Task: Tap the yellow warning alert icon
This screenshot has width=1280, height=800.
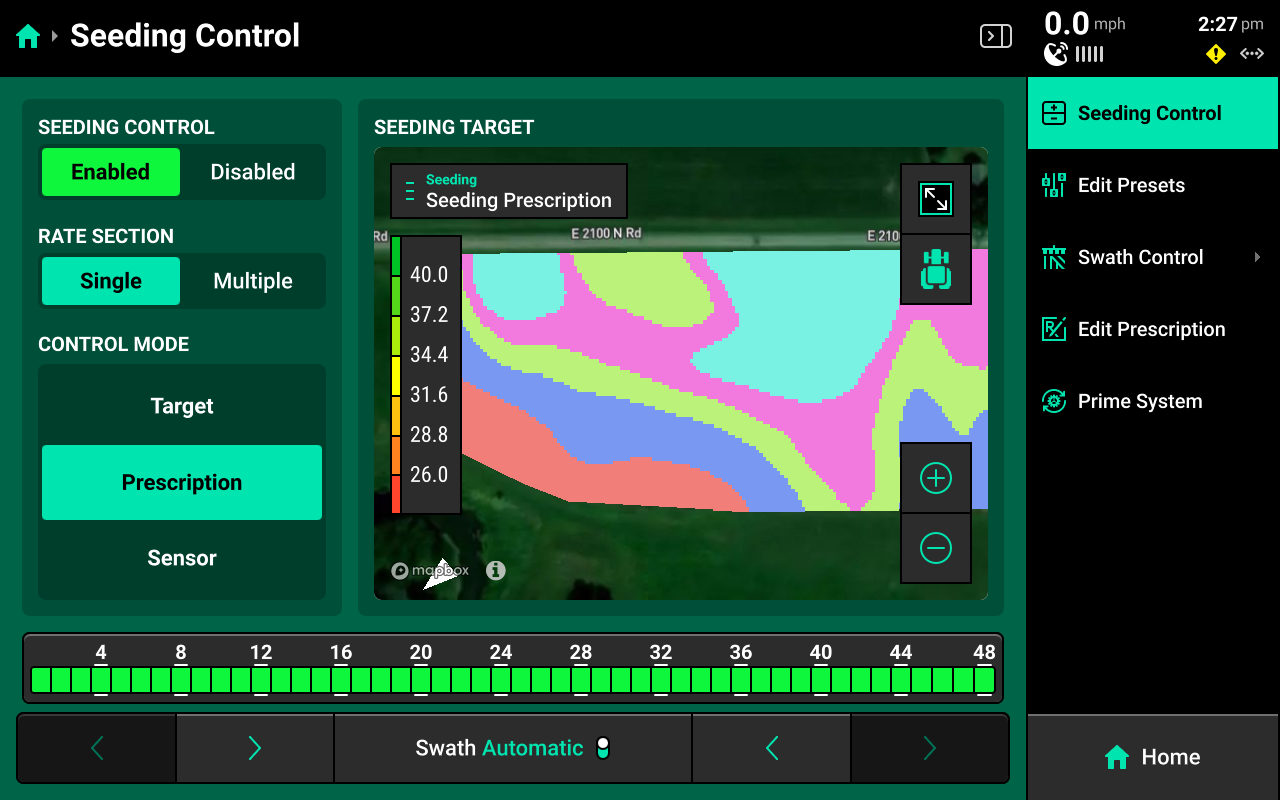Action: tap(1215, 55)
